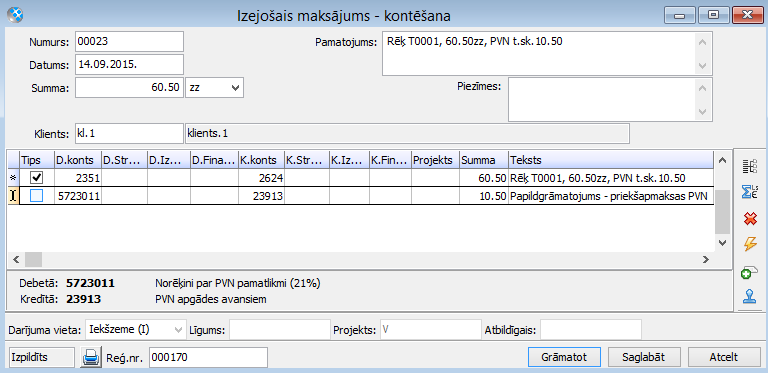
Task: Click the blue stamp icon
Action: (x=750, y=296)
